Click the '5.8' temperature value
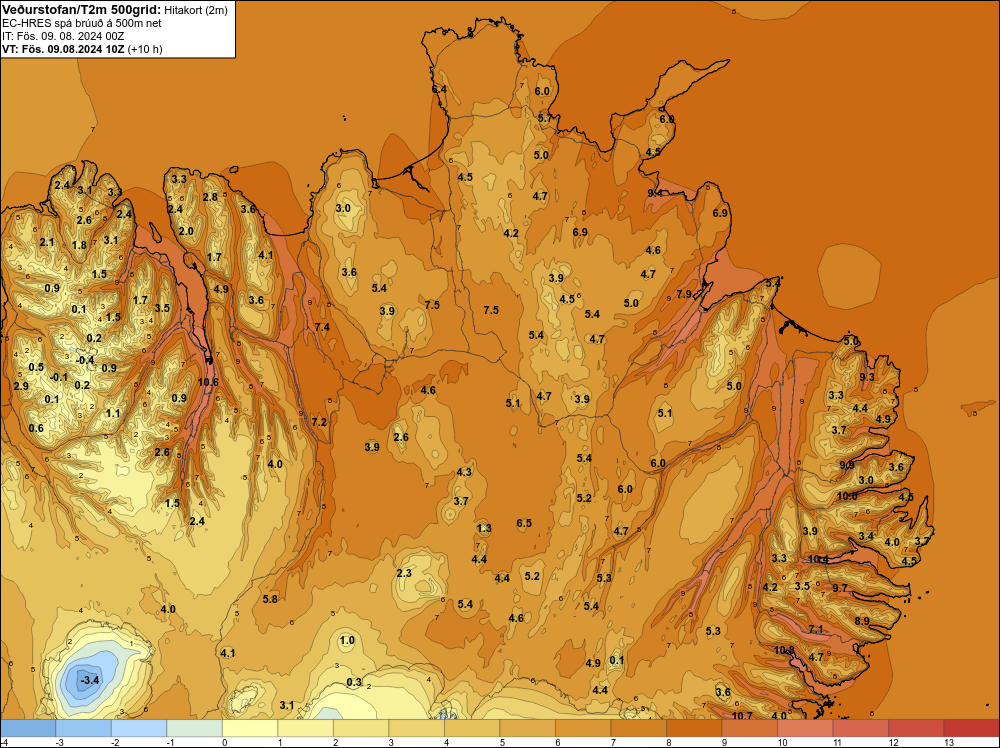Image resolution: width=1000 pixels, height=748 pixels. [x=270, y=599]
